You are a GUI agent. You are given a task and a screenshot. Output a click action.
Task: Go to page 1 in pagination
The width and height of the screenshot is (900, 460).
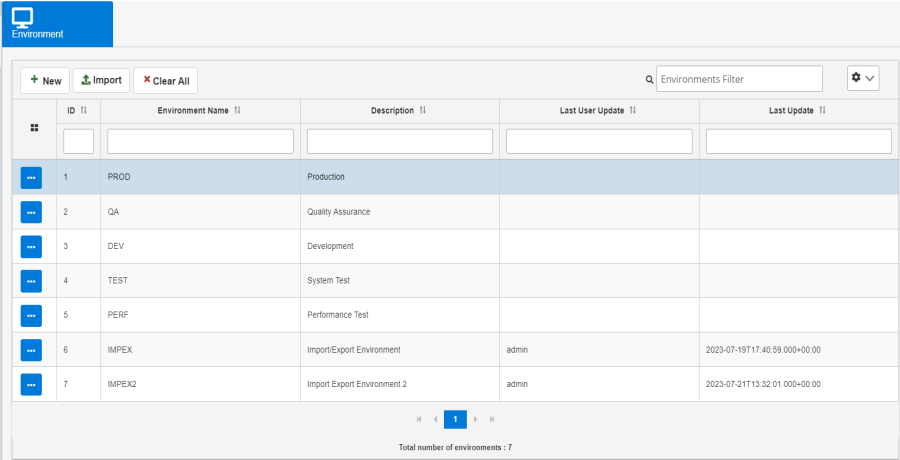(455, 419)
